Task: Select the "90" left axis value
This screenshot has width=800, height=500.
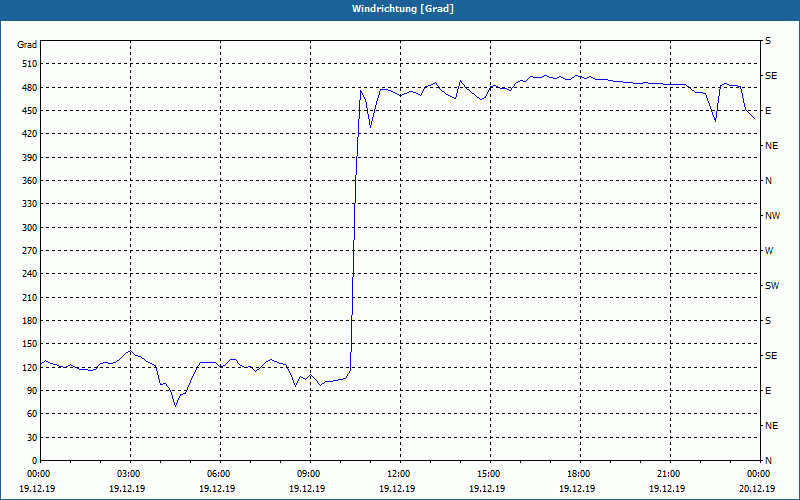Action: (x=32, y=391)
